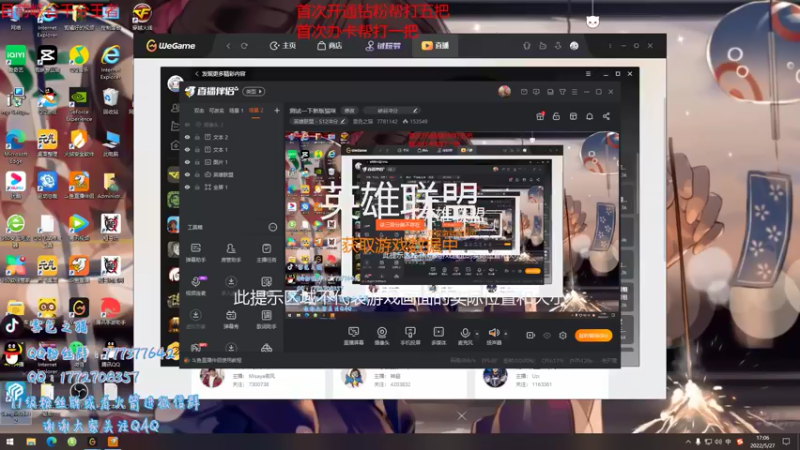800x450 pixels.
Task: Open File Explorer from taskbar
Action: 31,441
